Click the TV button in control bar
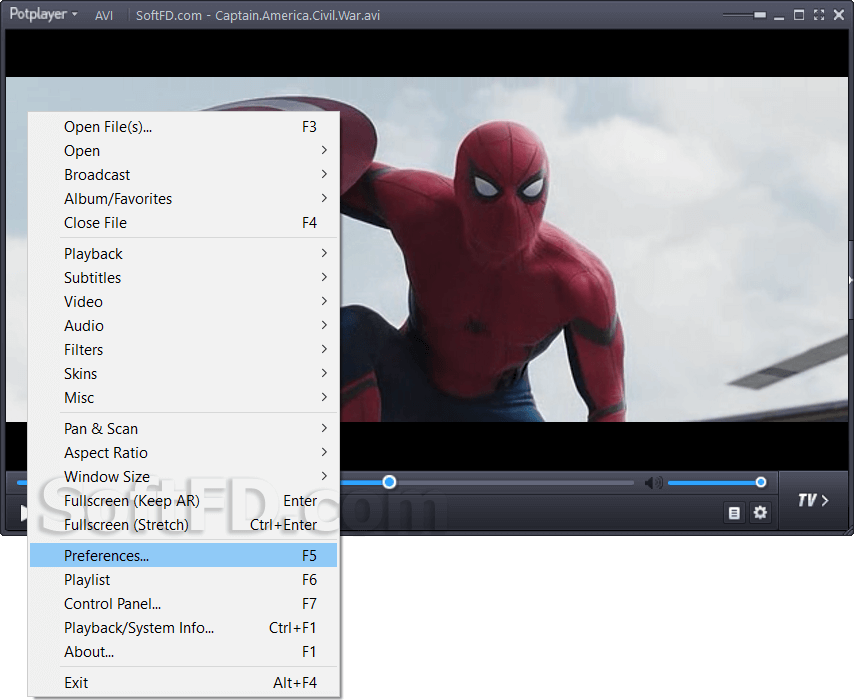The image size is (854, 700). point(813,500)
